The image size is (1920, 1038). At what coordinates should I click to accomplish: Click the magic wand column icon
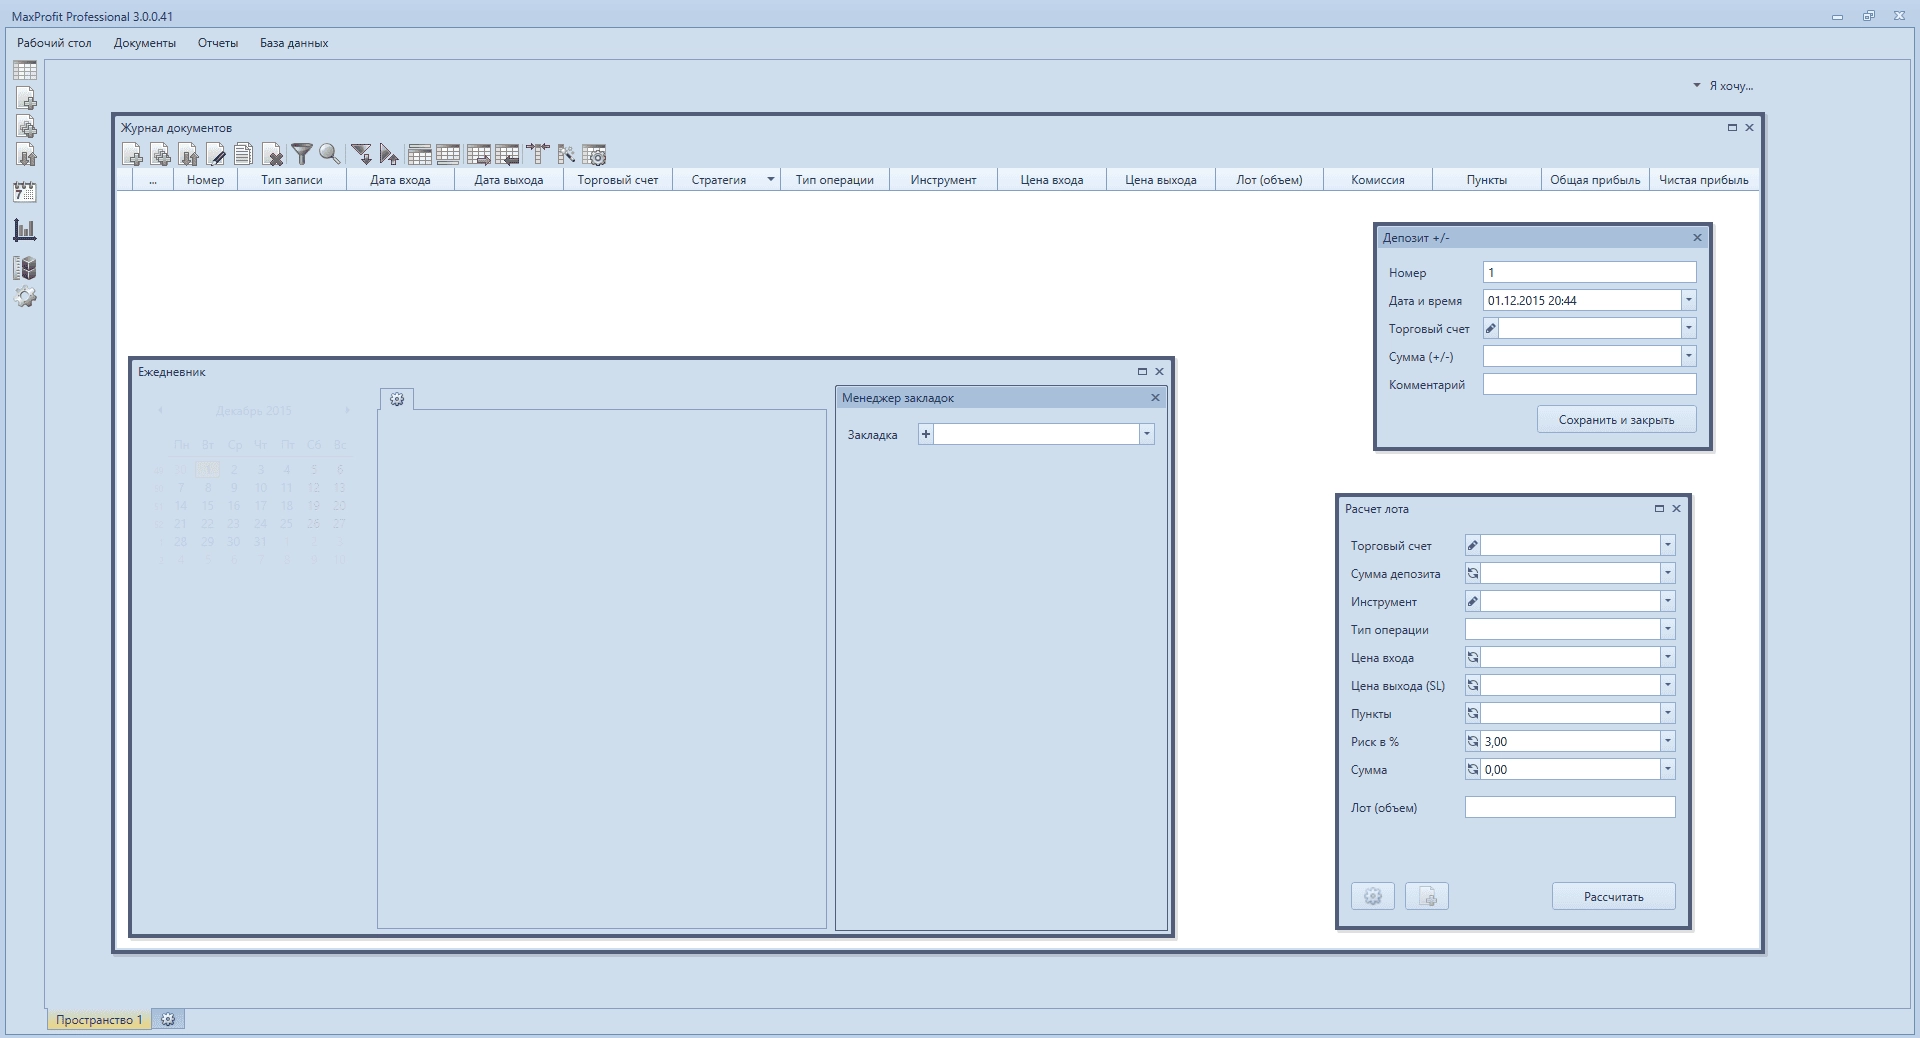566,154
